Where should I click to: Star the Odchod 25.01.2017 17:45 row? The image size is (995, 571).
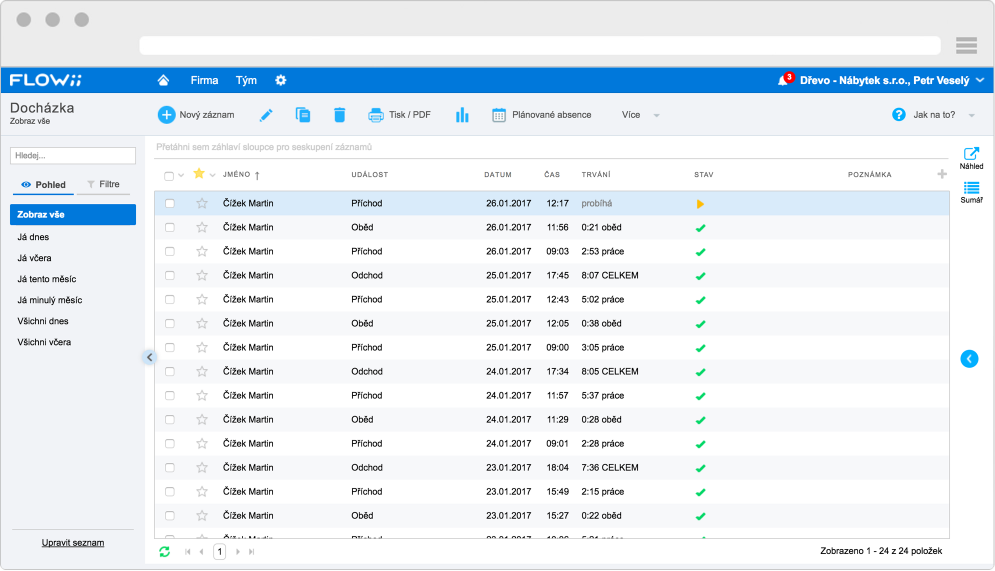202,276
